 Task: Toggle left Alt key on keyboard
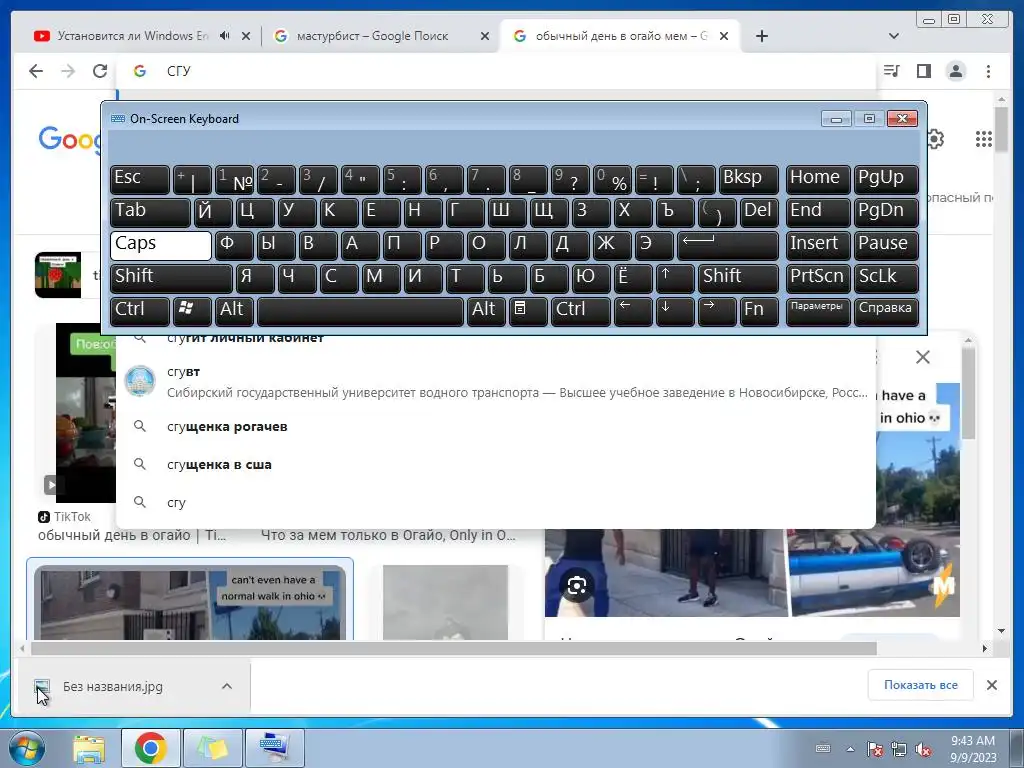[234, 311]
